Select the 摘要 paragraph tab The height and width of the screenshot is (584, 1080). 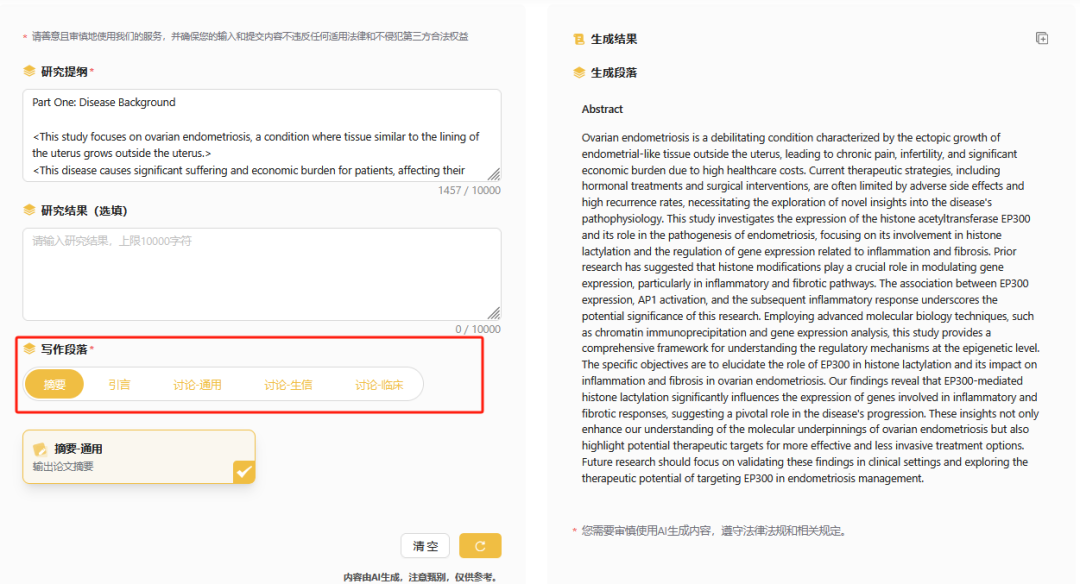(x=54, y=384)
